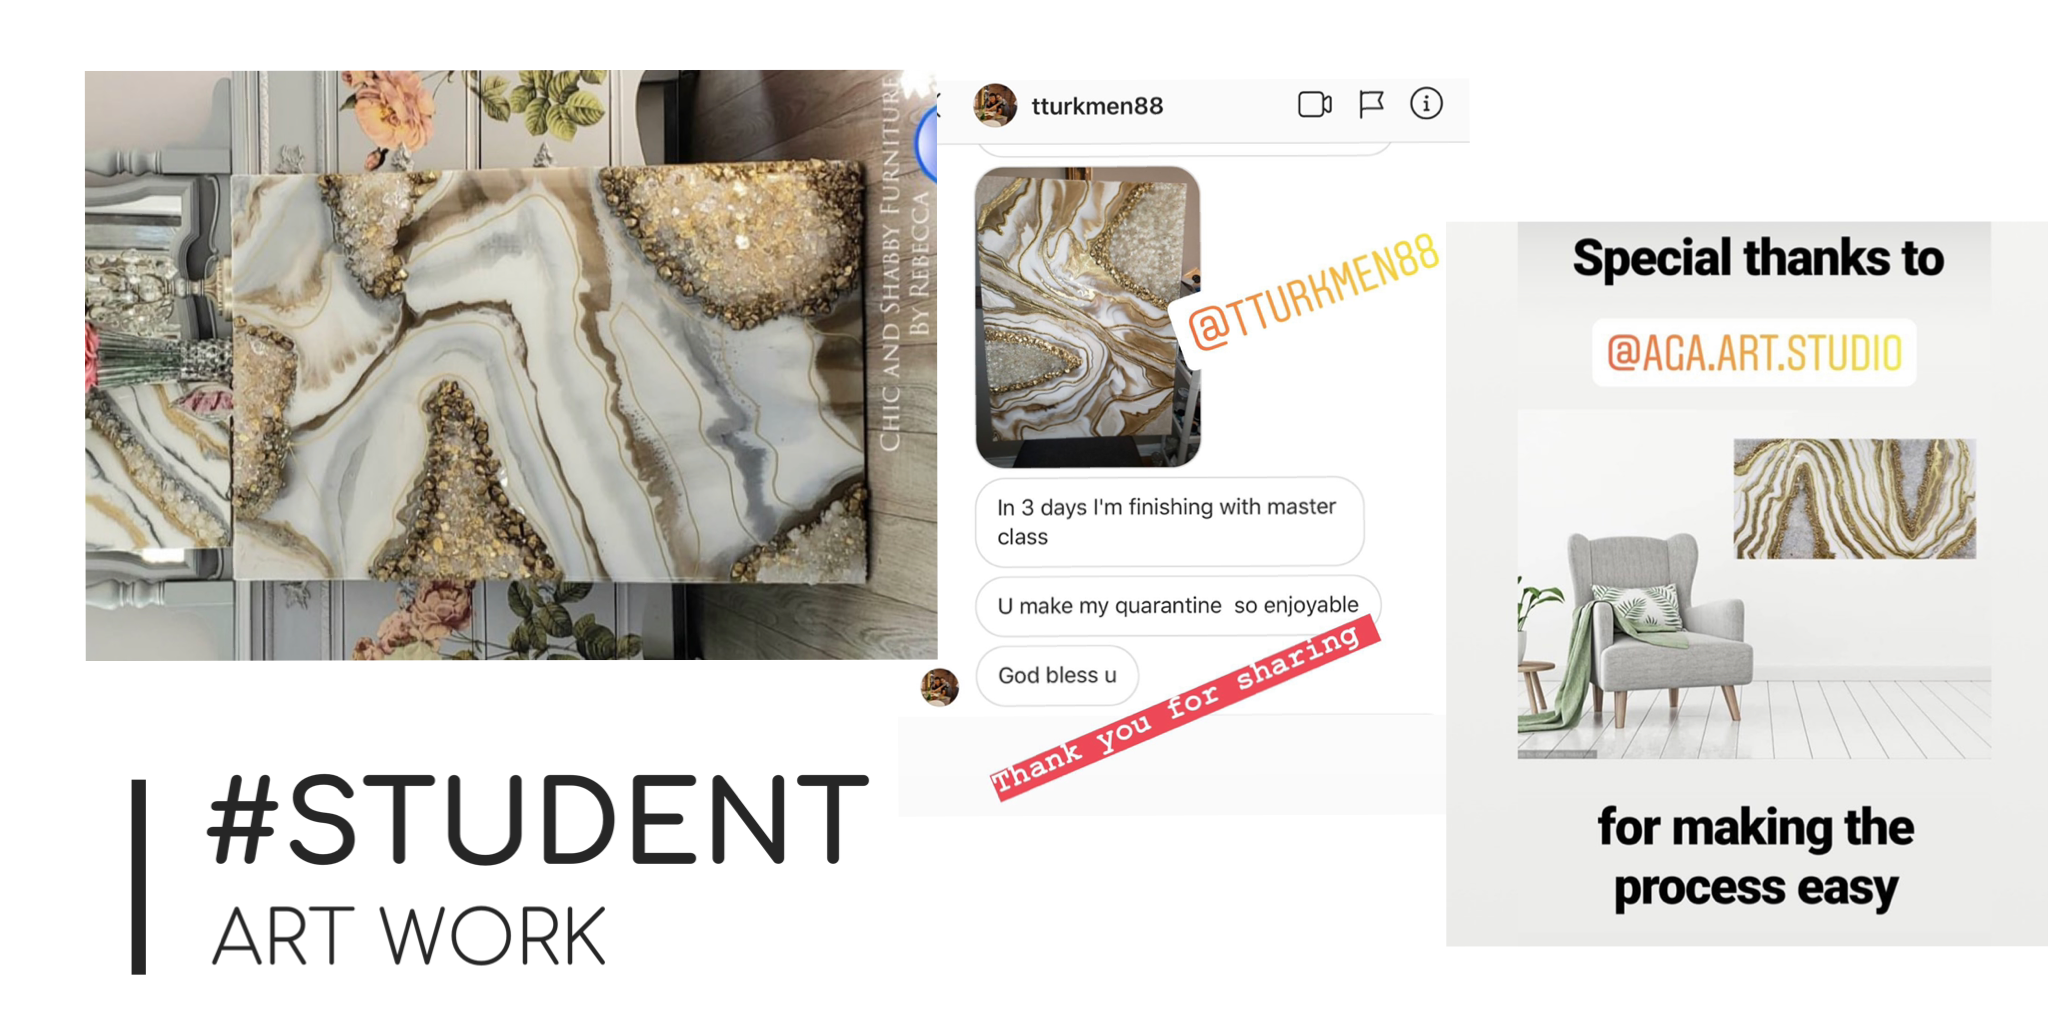
Task: Click the small avatar beside God bless u
Action: [939, 687]
